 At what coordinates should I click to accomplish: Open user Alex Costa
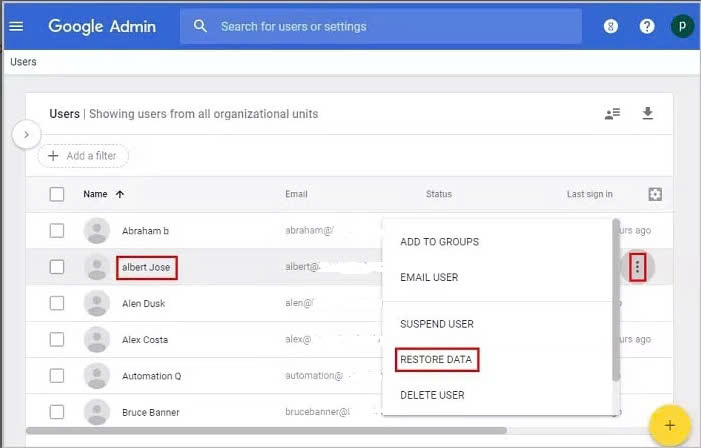tap(145, 340)
